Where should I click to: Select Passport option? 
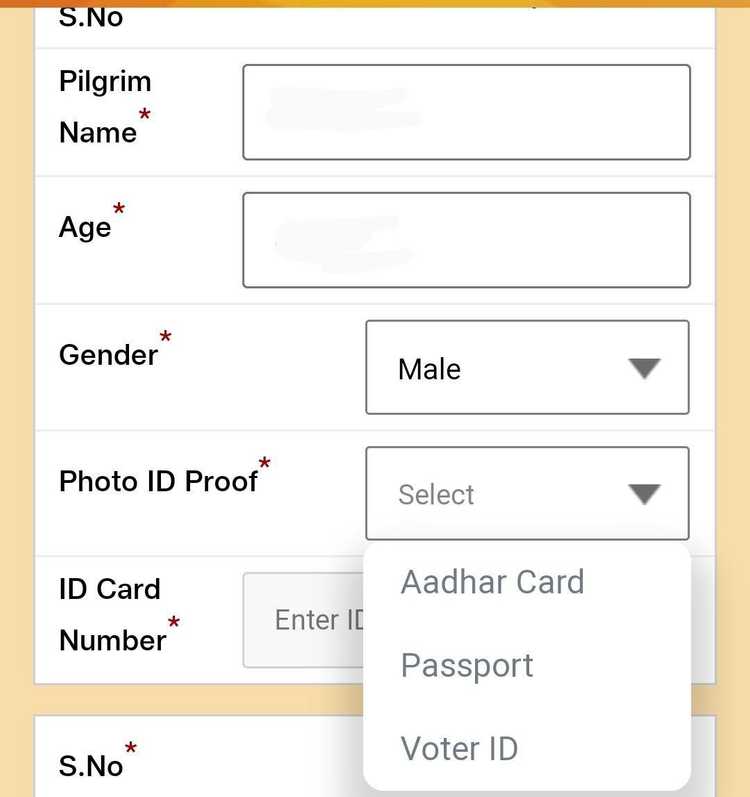click(467, 666)
